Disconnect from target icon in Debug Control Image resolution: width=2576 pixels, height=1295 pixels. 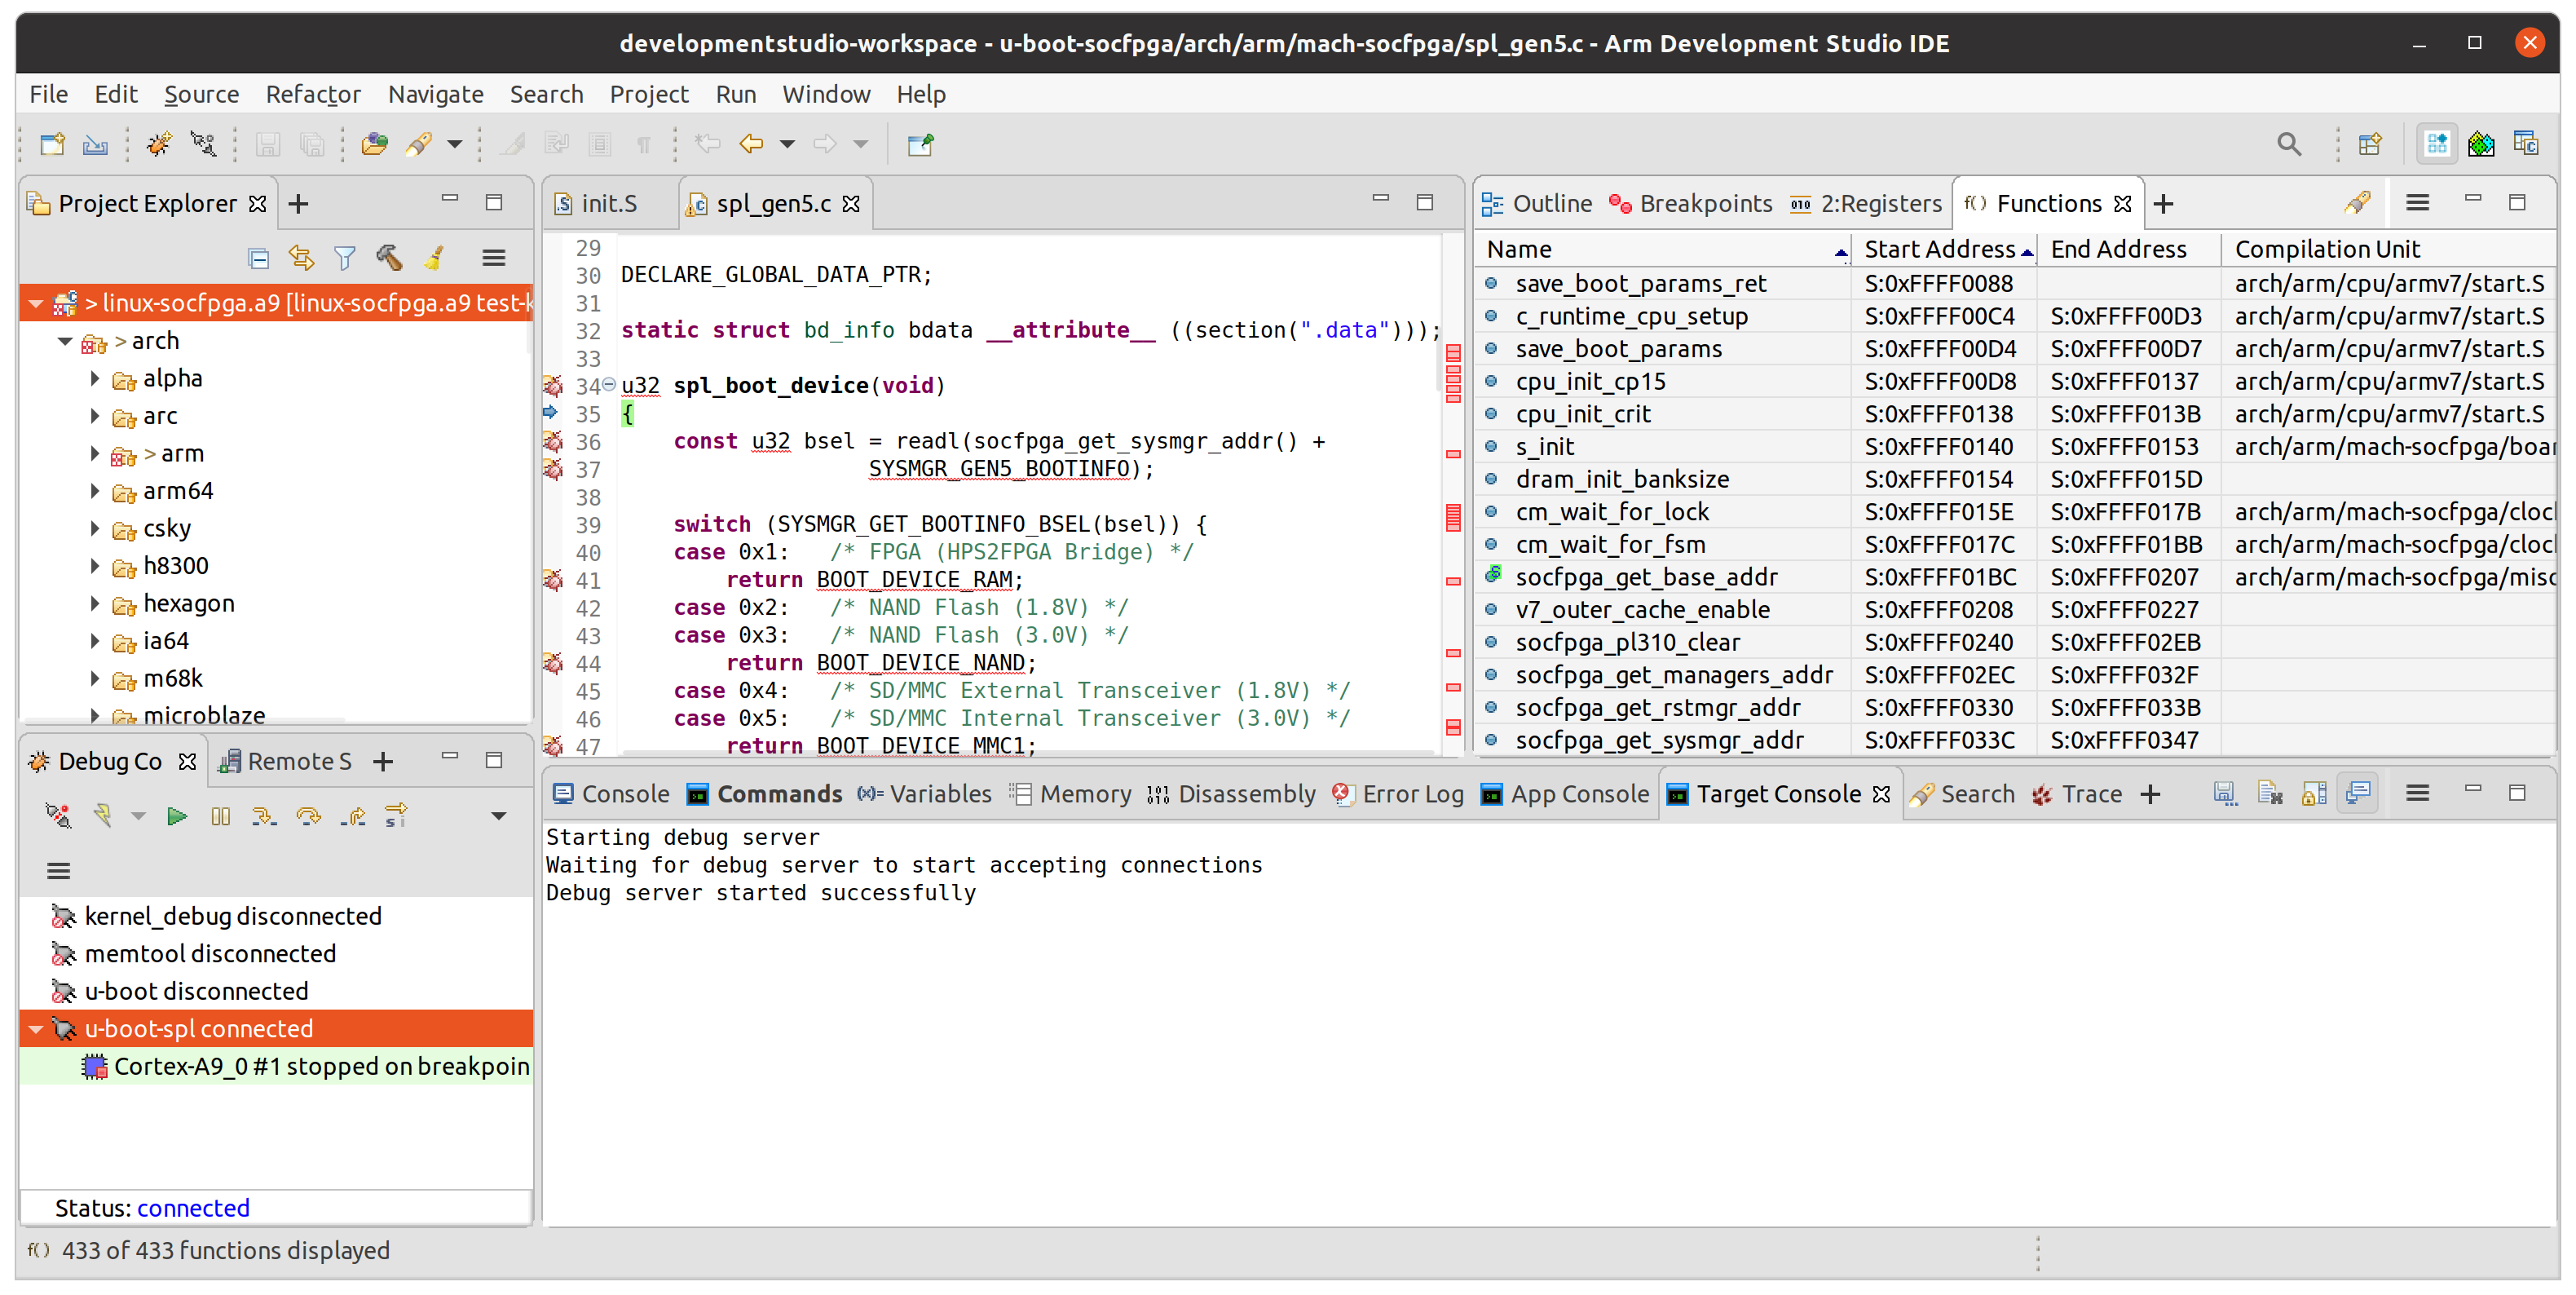point(59,817)
